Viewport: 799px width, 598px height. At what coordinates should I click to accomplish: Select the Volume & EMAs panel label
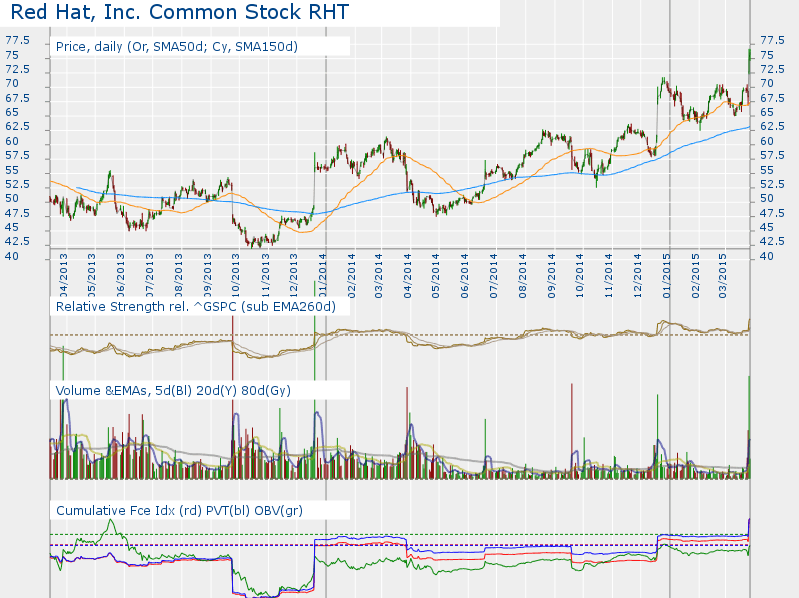pyautogui.click(x=173, y=390)
